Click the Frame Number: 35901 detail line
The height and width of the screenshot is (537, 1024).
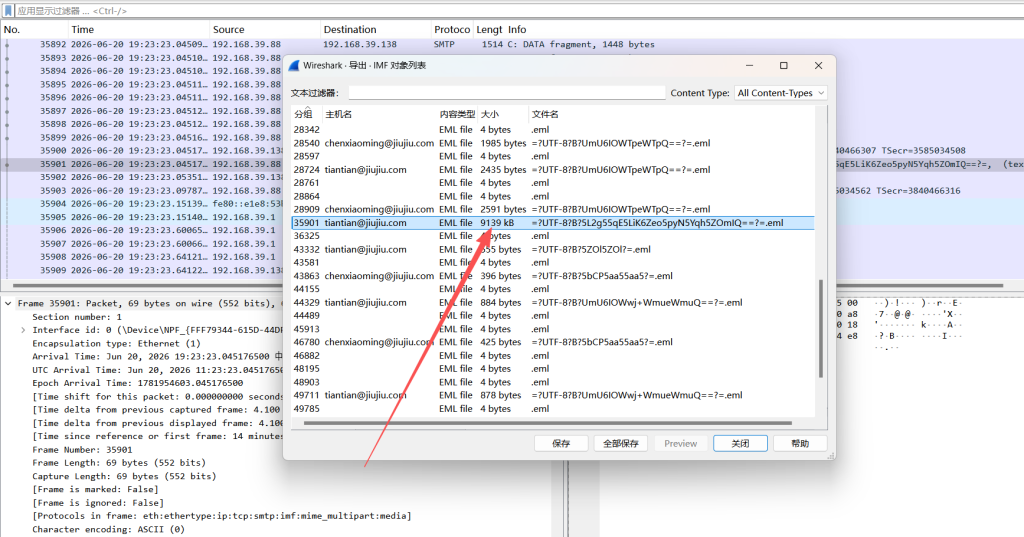(82, 449)
